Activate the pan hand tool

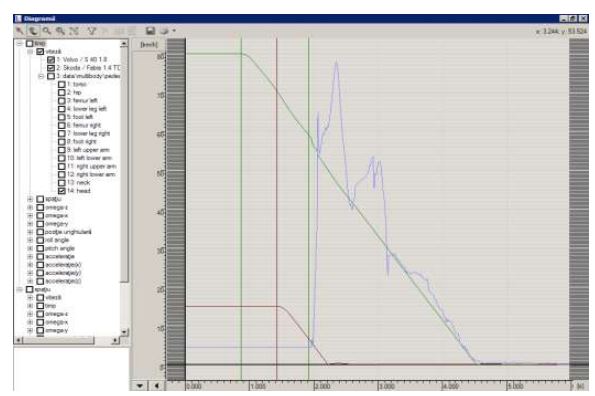pos(33,31)
